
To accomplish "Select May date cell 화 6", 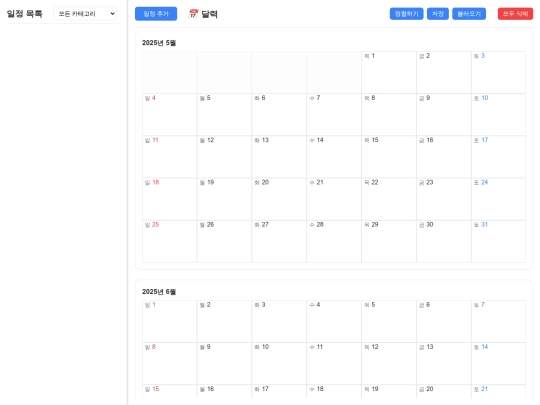I will coord(279,115).
